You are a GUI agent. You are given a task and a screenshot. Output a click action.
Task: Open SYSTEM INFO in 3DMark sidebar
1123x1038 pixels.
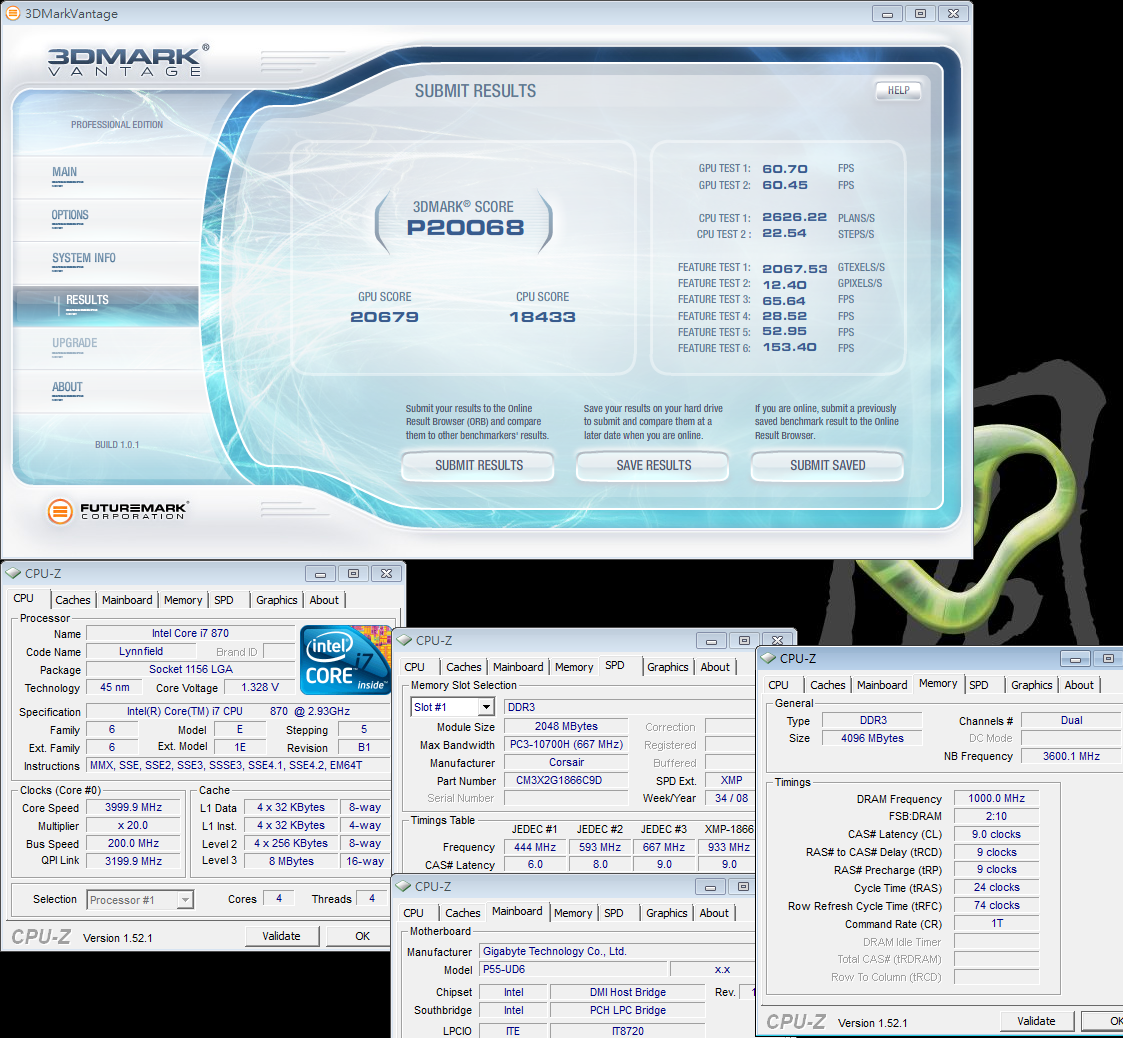84,258
